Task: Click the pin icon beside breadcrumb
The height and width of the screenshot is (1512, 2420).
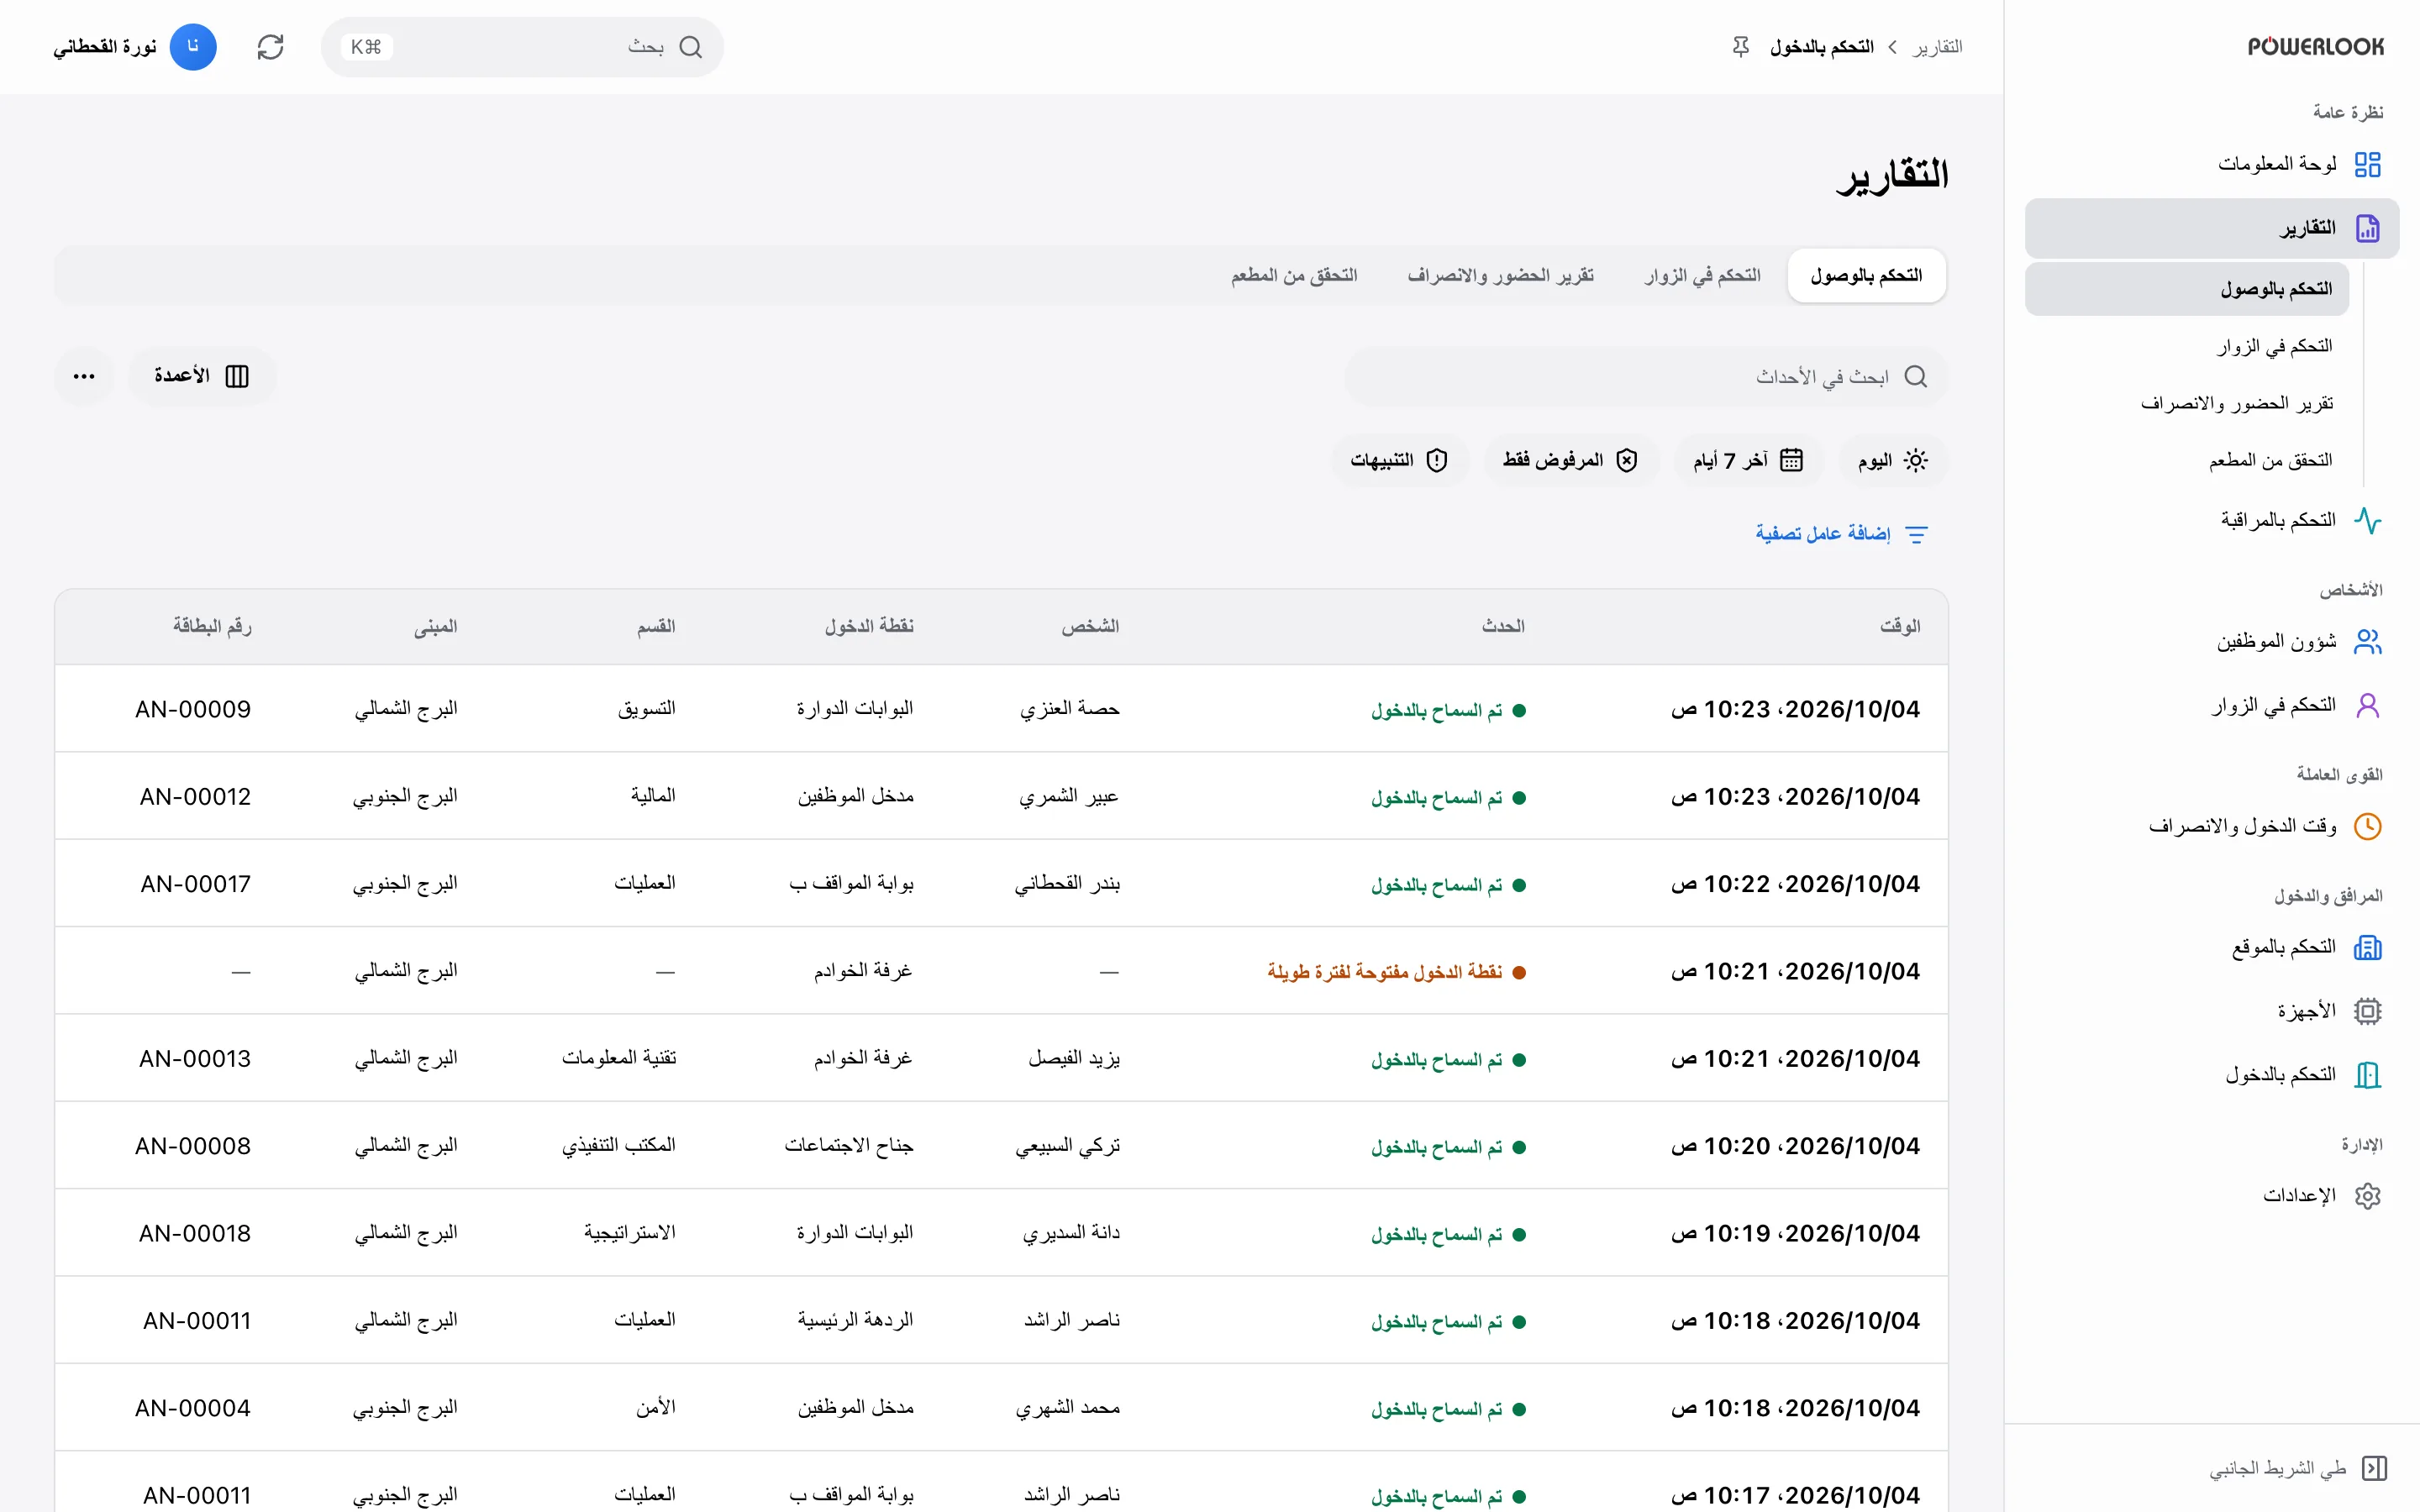Action: 1740,47
